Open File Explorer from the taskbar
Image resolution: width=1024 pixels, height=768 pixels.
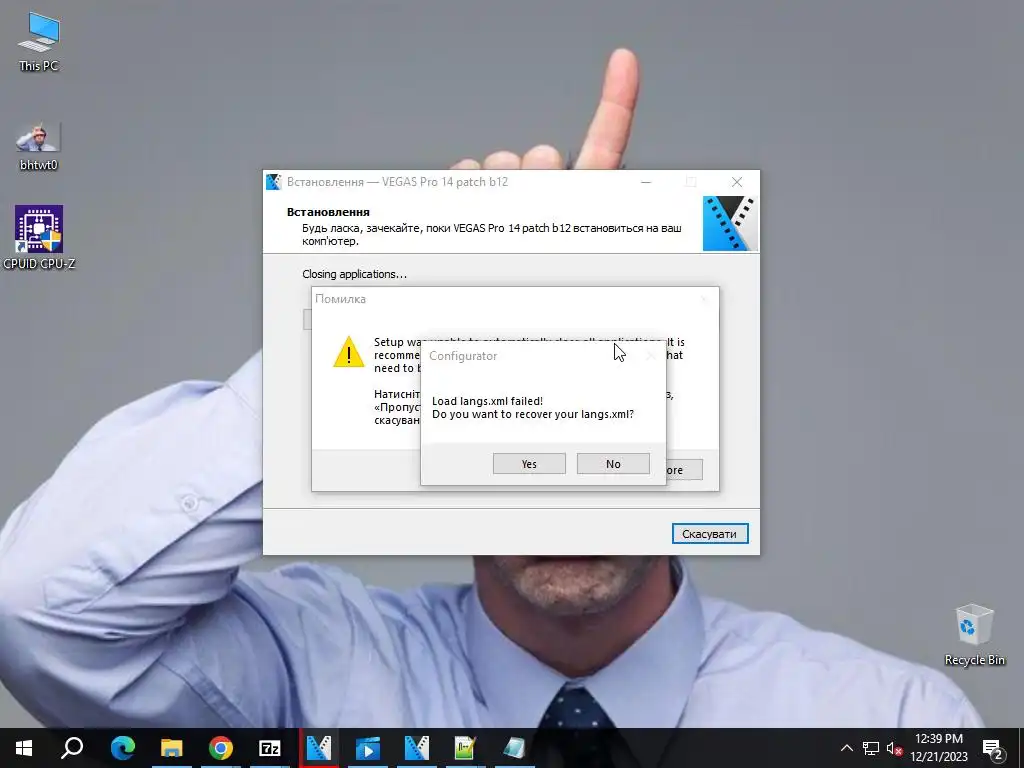pyautogui.click(x=172, y=748)
